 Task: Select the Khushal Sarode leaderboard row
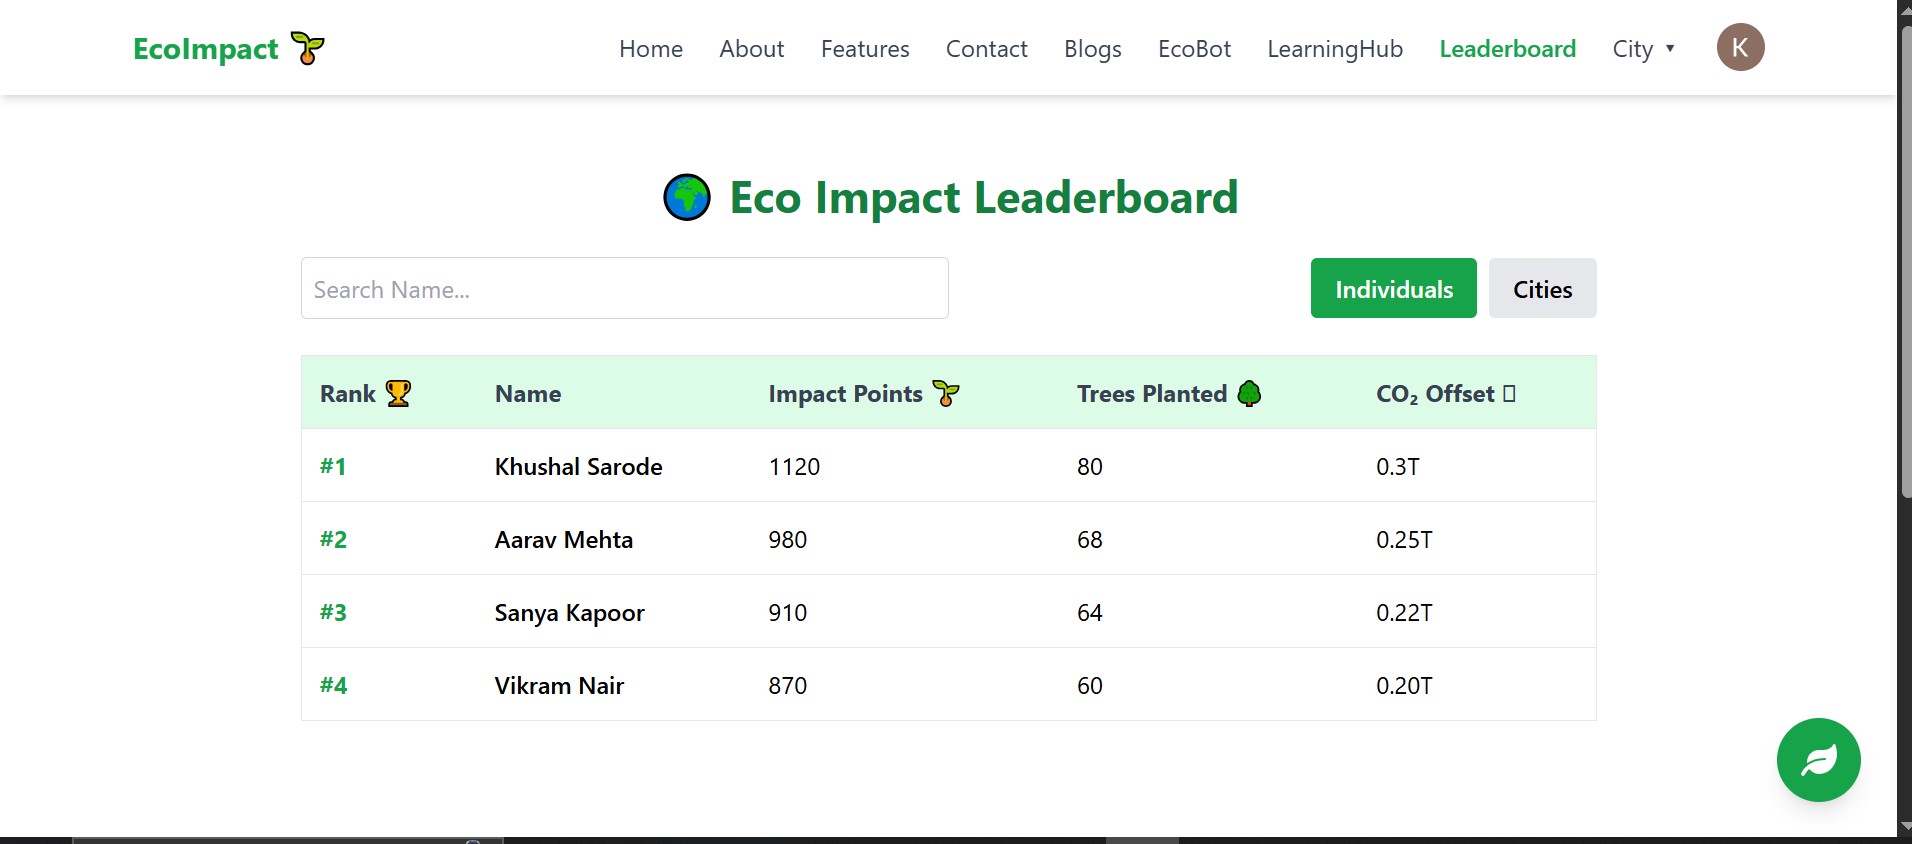point(948,466)
